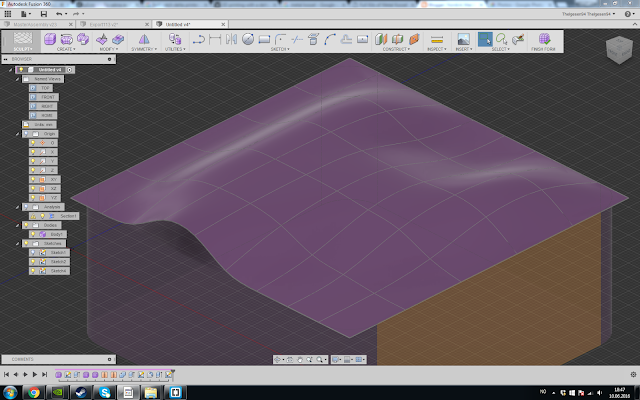Select the Offset Plane construct icon
The image size is (640, 400).
381,39
